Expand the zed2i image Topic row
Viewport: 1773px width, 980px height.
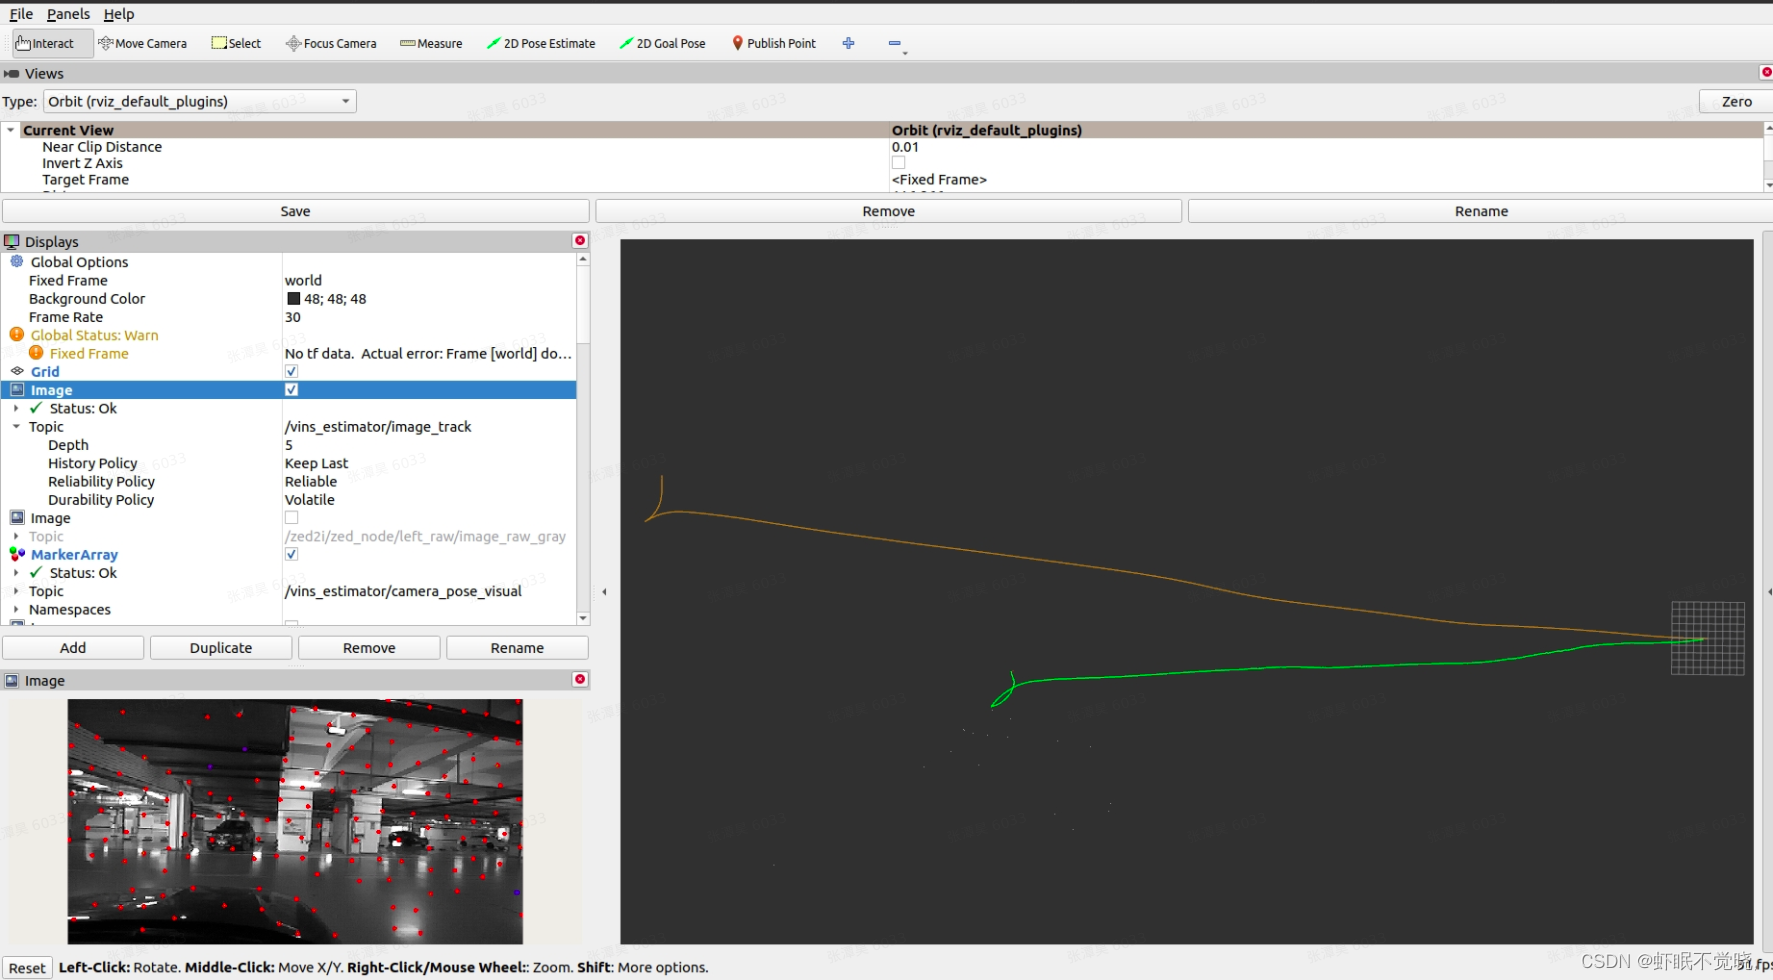tap(16, 536)
